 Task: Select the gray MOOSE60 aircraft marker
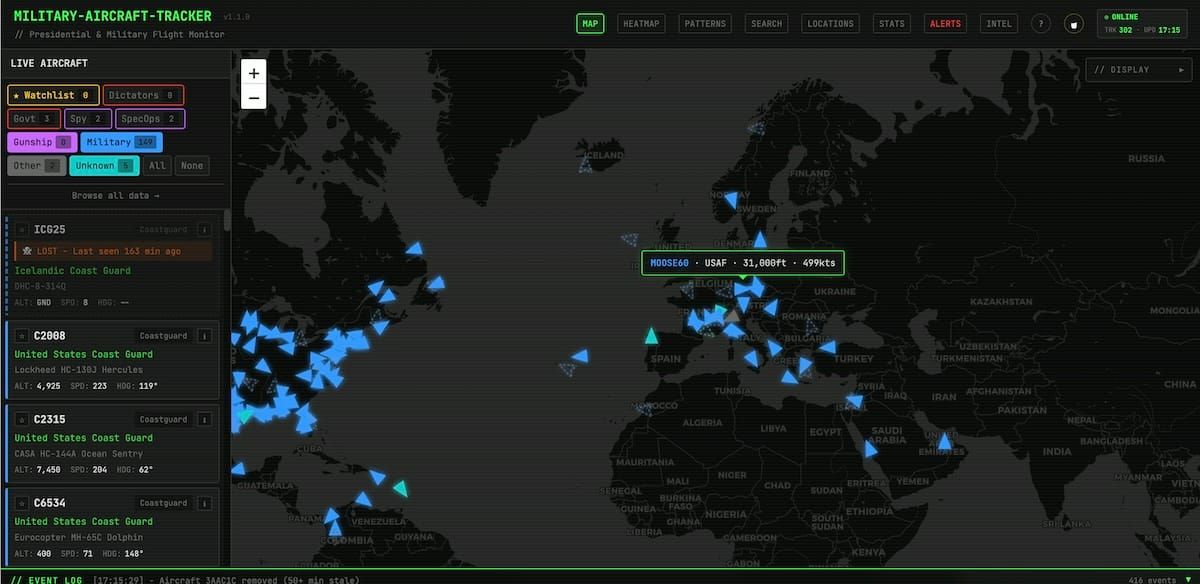point(733,315)
